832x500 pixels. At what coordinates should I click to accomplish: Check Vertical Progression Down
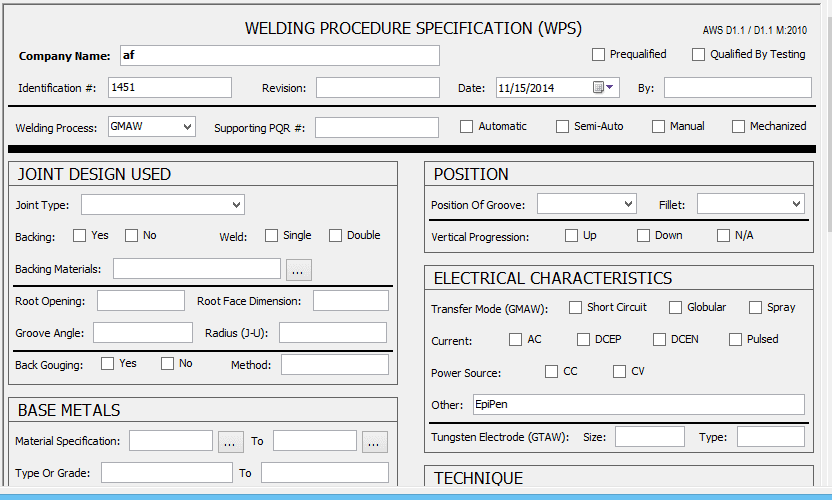pyautogui.click(x=643, y=236)
